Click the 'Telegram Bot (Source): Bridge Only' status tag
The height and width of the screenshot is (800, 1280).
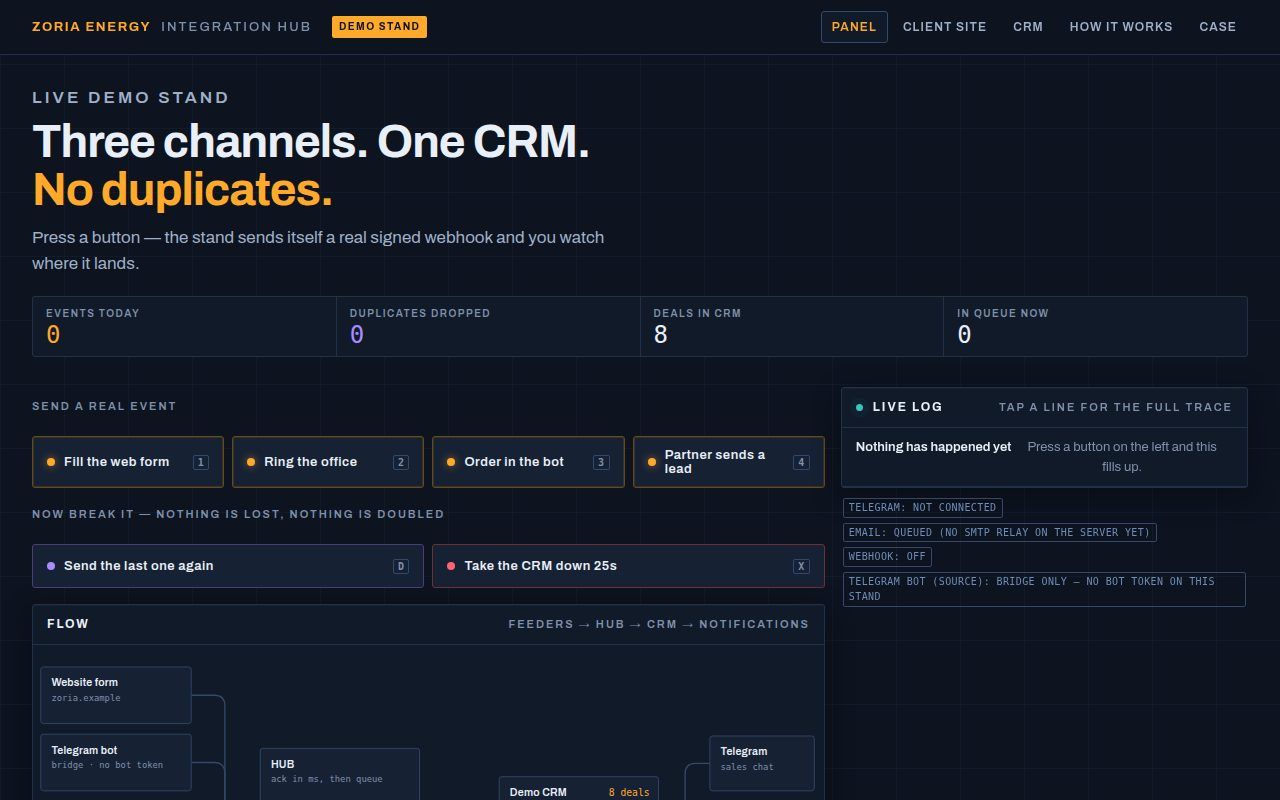coord(1044,589)
